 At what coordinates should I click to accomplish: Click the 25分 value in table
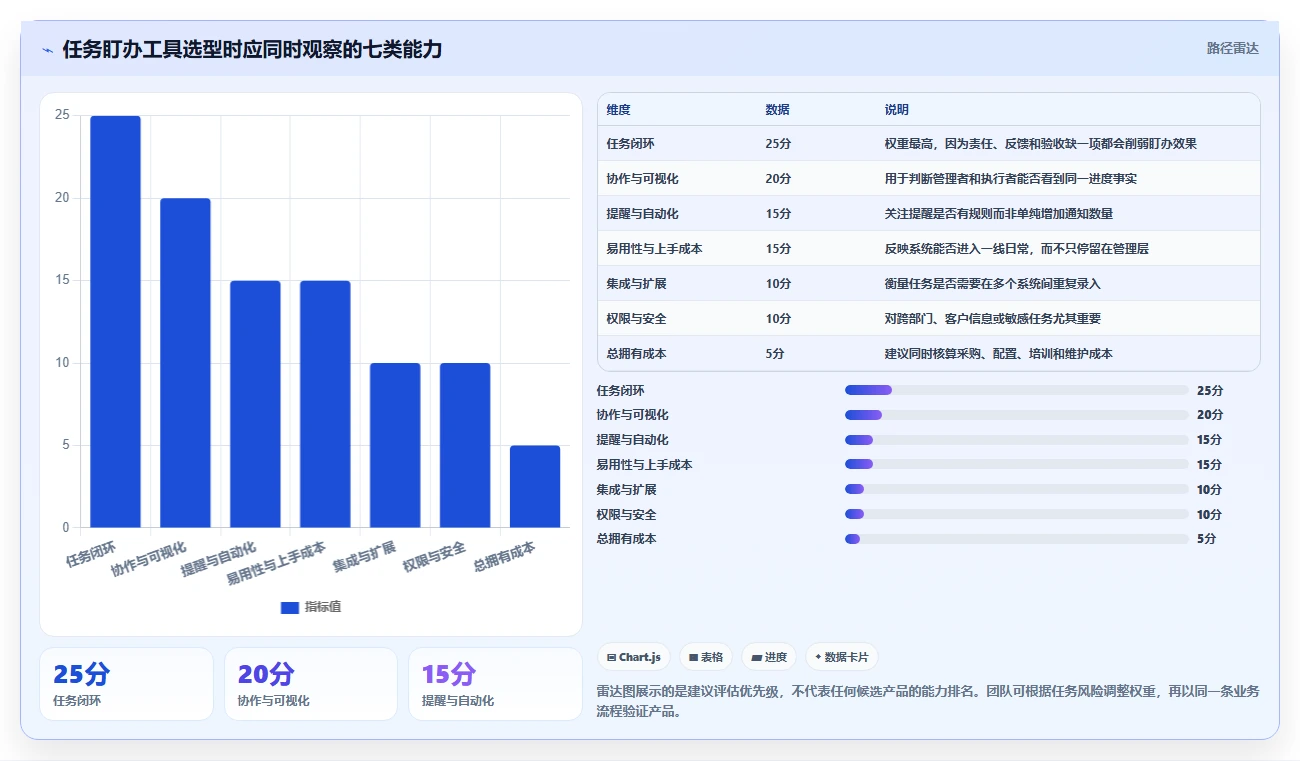click(x=778, y=144)
